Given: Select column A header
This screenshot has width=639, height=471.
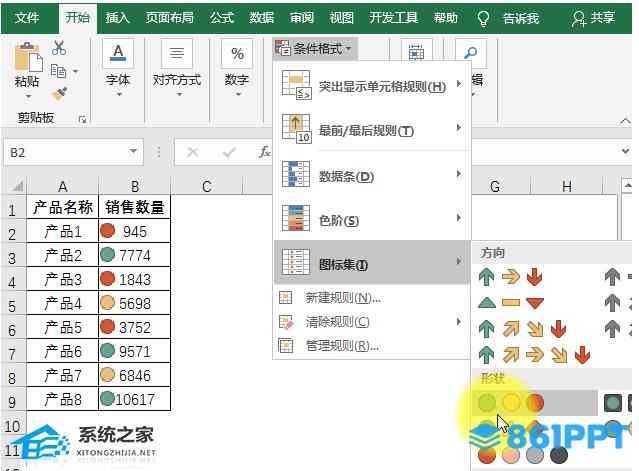Looking at the screenshot, I should [62, 186].
